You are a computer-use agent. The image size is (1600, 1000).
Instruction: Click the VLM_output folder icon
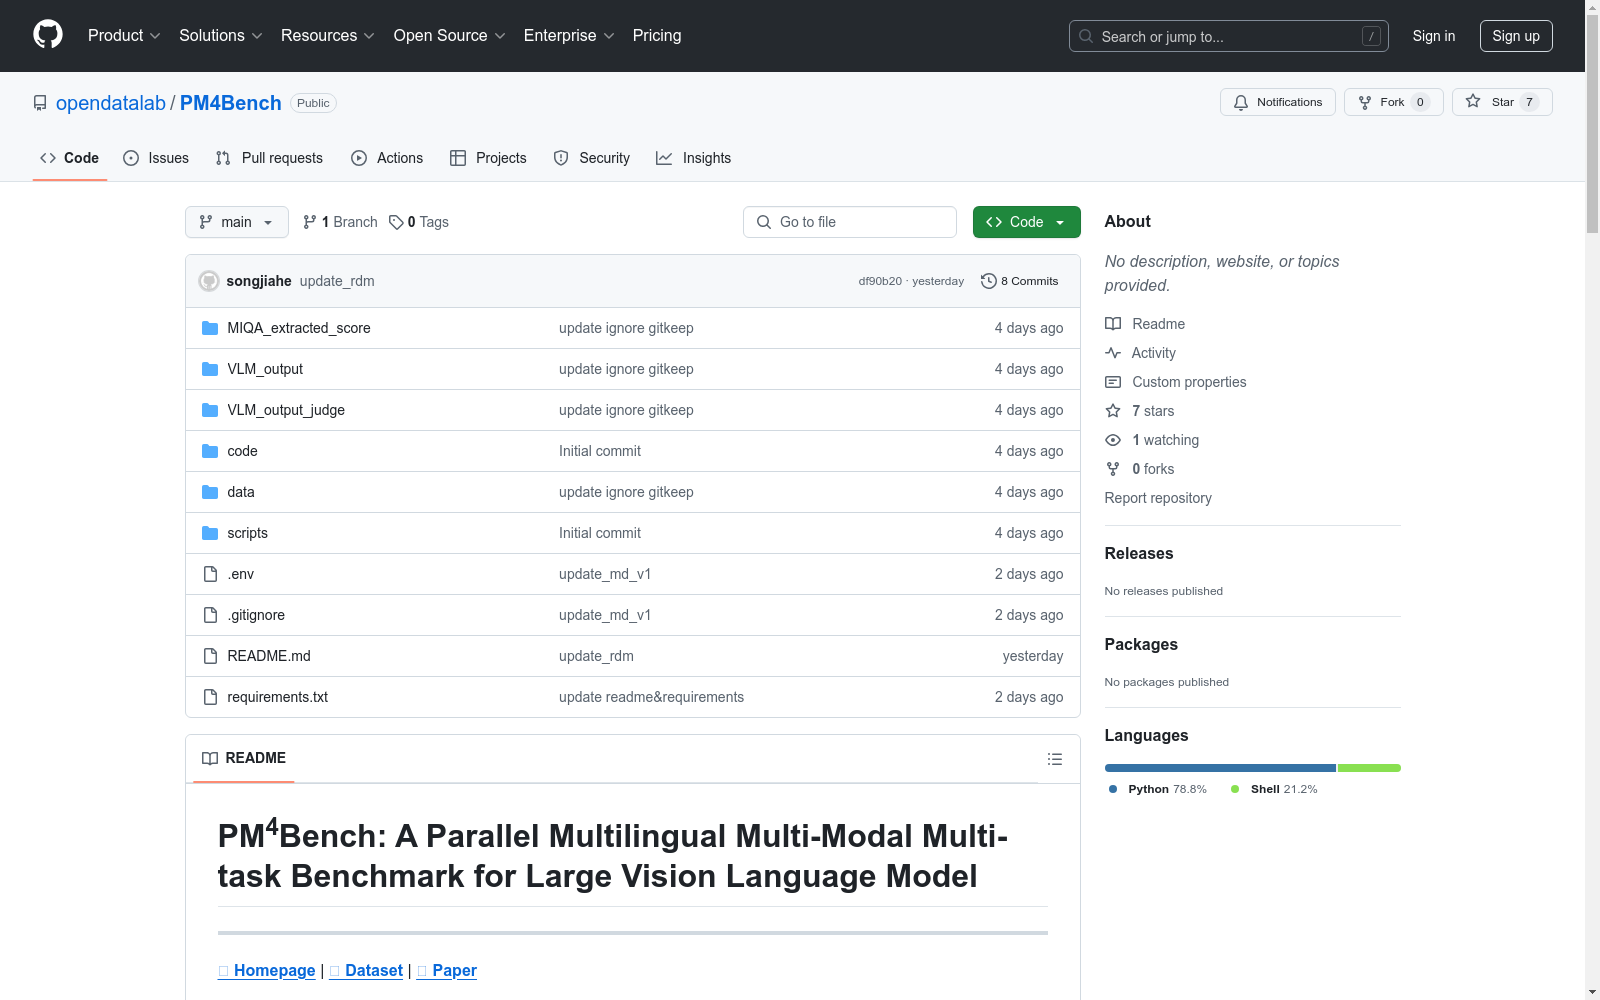point(210,369)
